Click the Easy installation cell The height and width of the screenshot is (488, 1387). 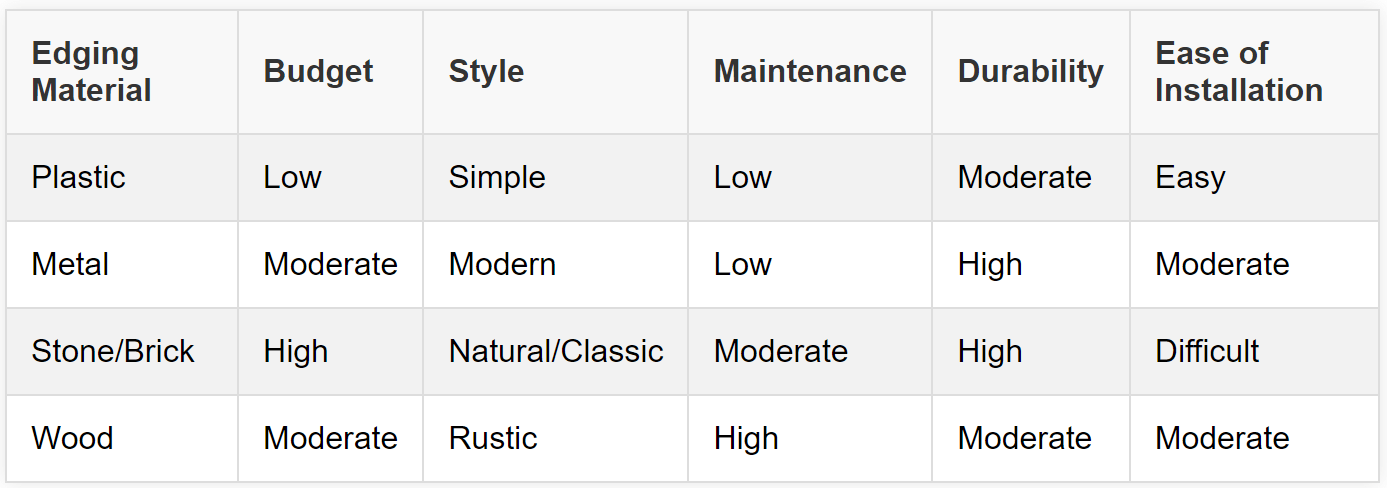[x=1190, y=178]
